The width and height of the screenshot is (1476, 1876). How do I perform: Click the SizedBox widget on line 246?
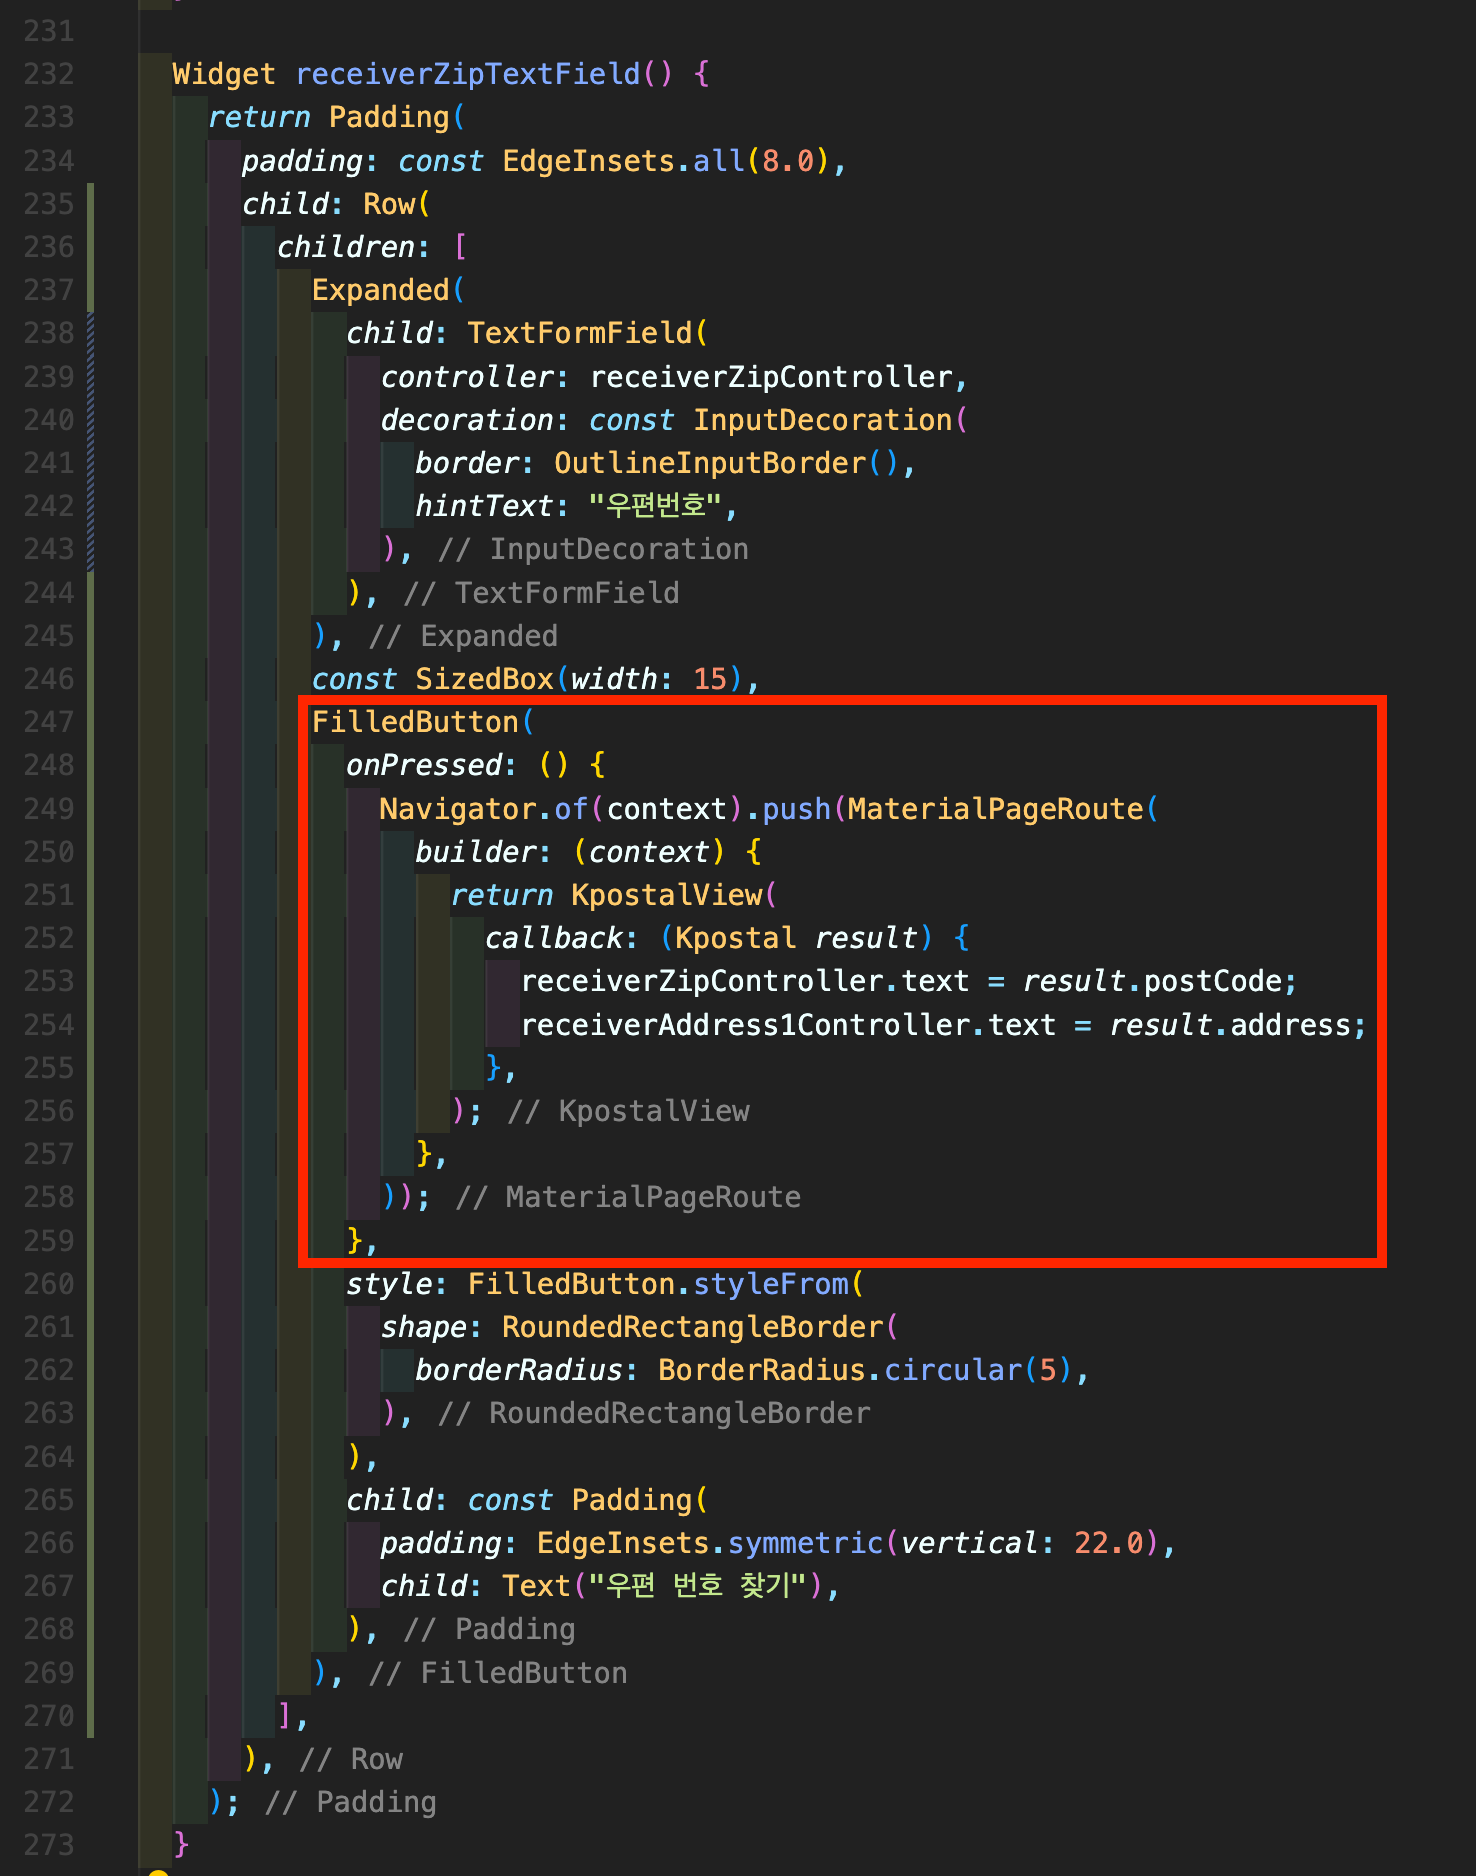pyautogui.click(x=485, y=679)
